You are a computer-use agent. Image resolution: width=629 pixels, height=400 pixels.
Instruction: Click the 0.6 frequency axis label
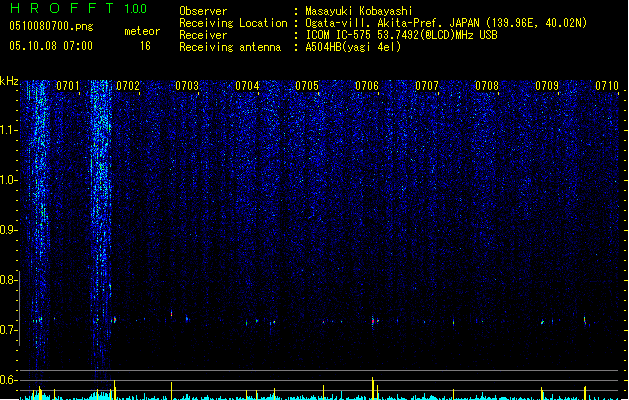pos(8,380)
